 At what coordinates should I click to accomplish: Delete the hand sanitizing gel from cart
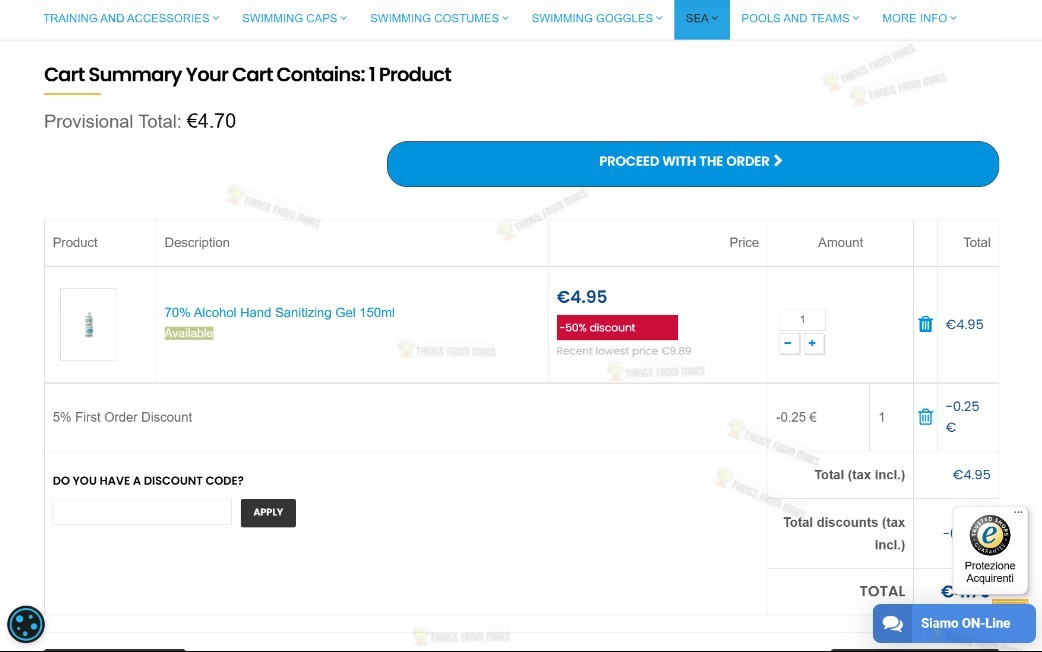click(925, 324)
